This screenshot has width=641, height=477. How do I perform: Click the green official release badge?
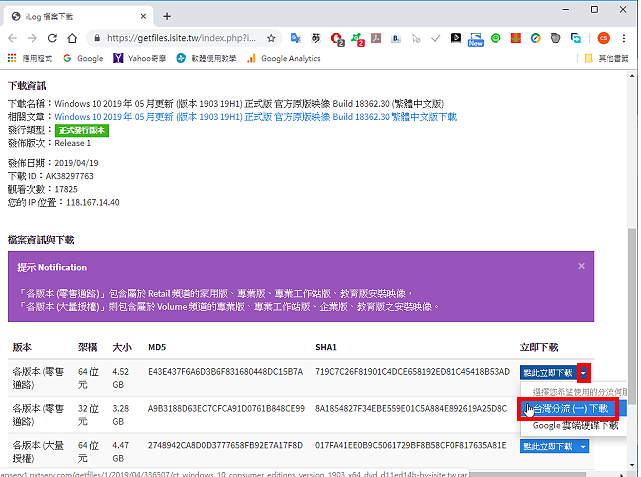(82, 130)
